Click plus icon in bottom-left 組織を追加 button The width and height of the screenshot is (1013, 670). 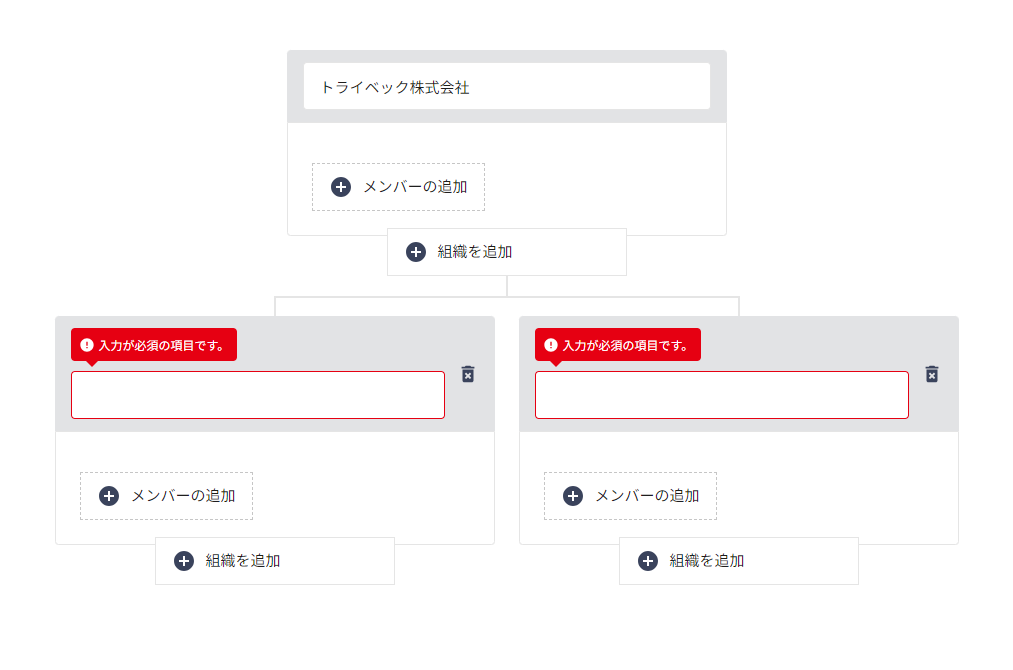click(x=184, y=561)
